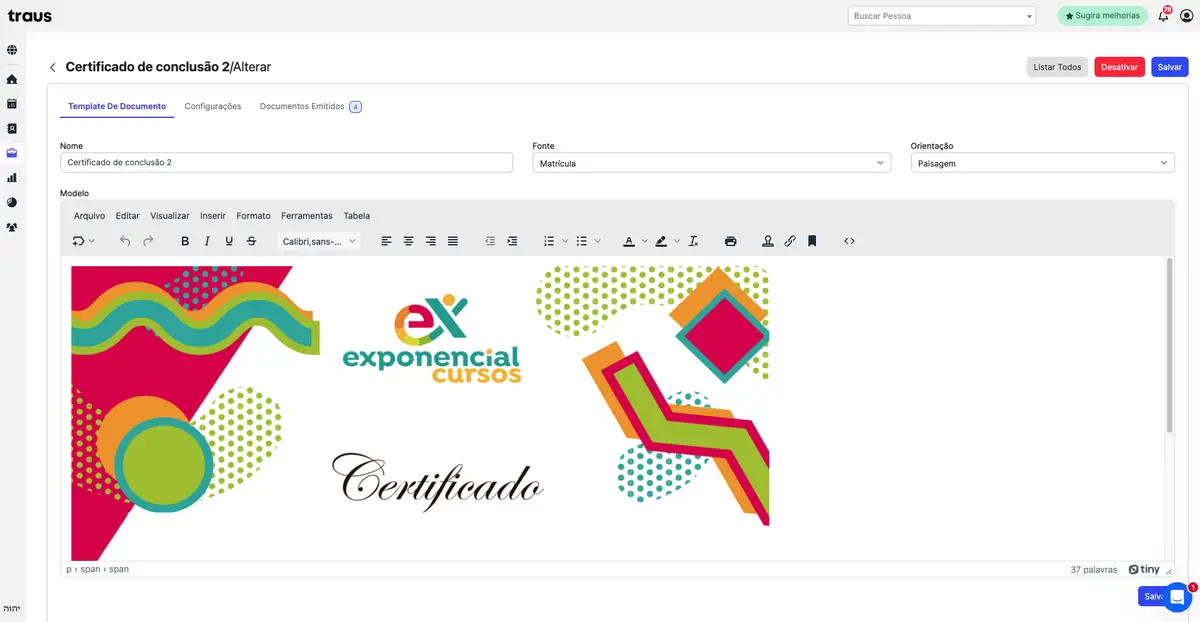Click the undo arrow in the editor toolbar
Screen dimensions: 1200x622
(125, 241)
